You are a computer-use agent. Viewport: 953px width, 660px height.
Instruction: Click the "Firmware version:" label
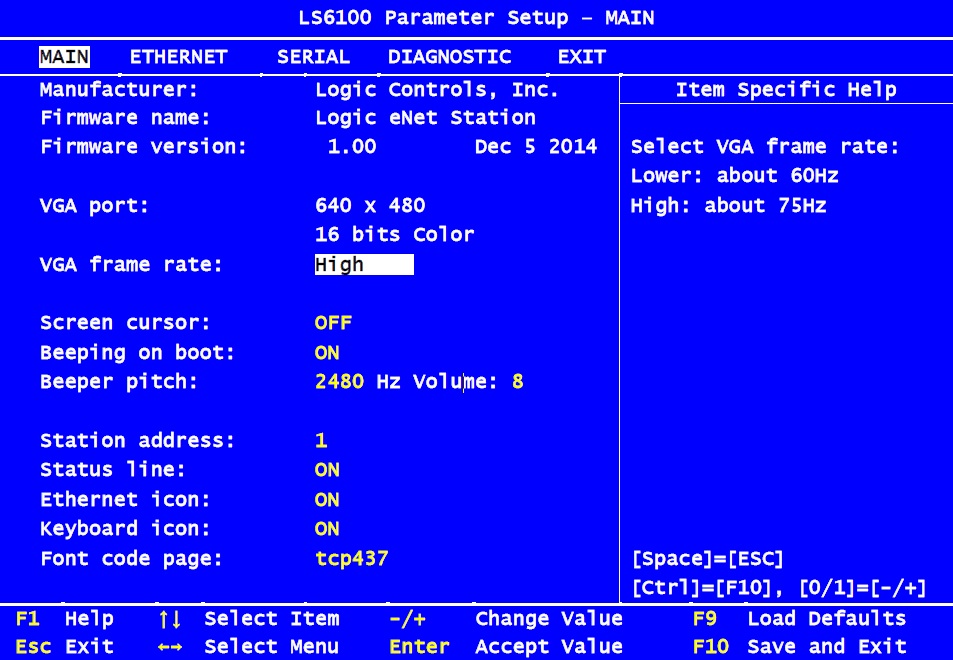point(143,146)
